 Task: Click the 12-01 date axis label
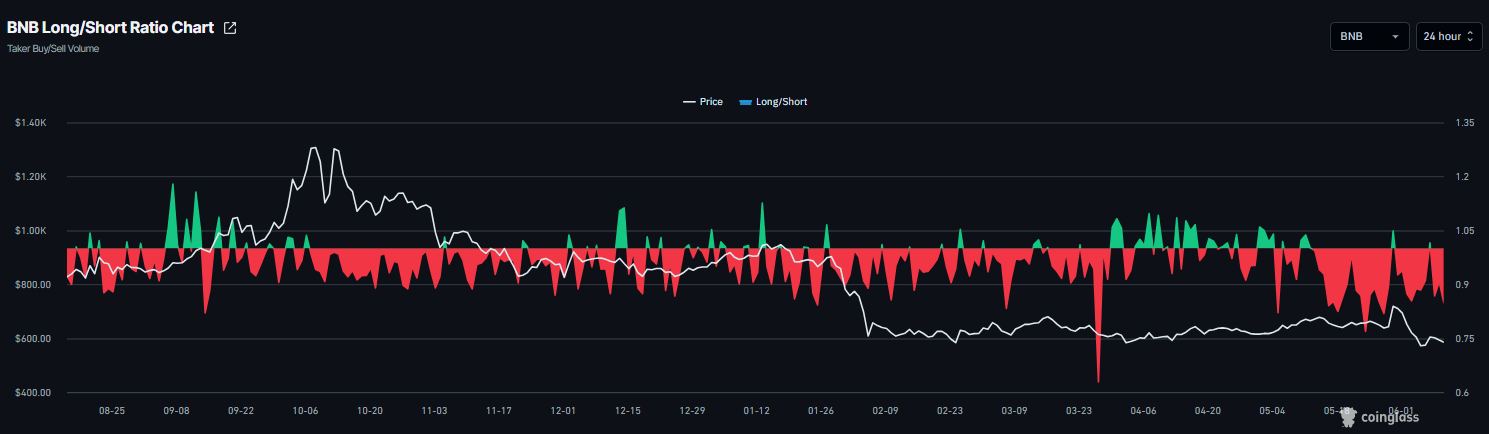(563, 411)
